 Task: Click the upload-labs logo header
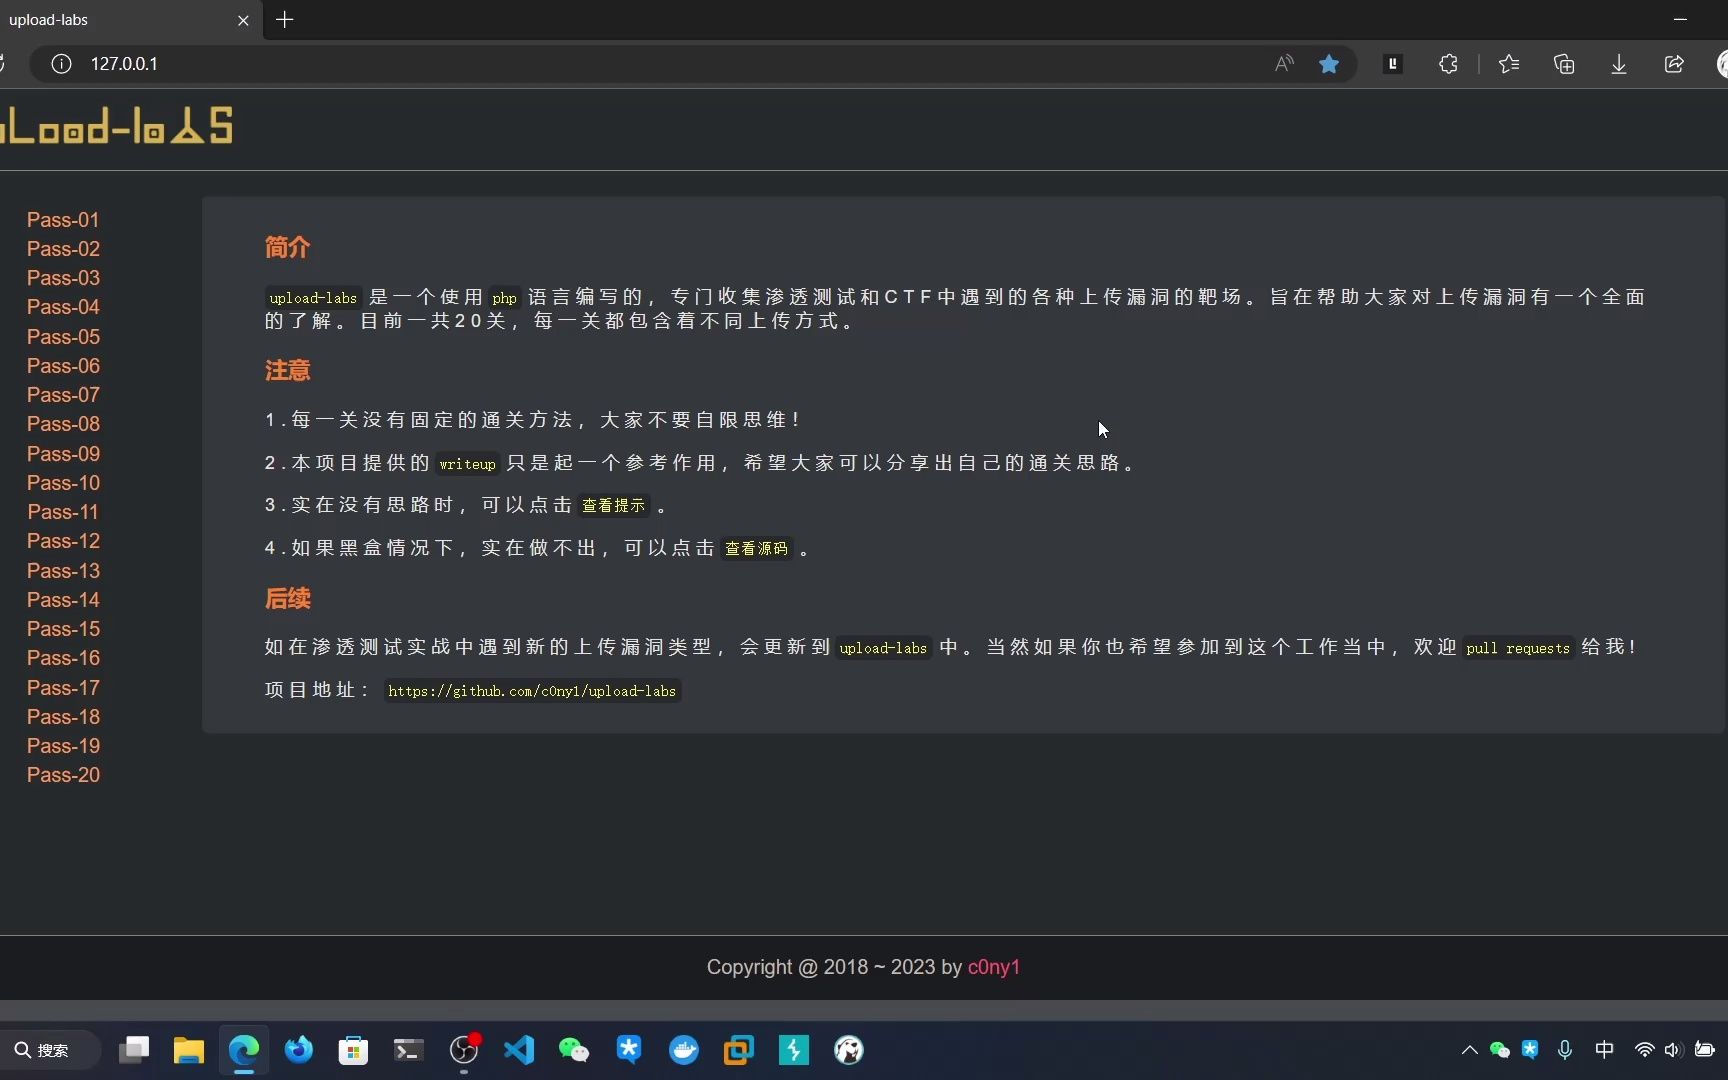pos(116,126)
